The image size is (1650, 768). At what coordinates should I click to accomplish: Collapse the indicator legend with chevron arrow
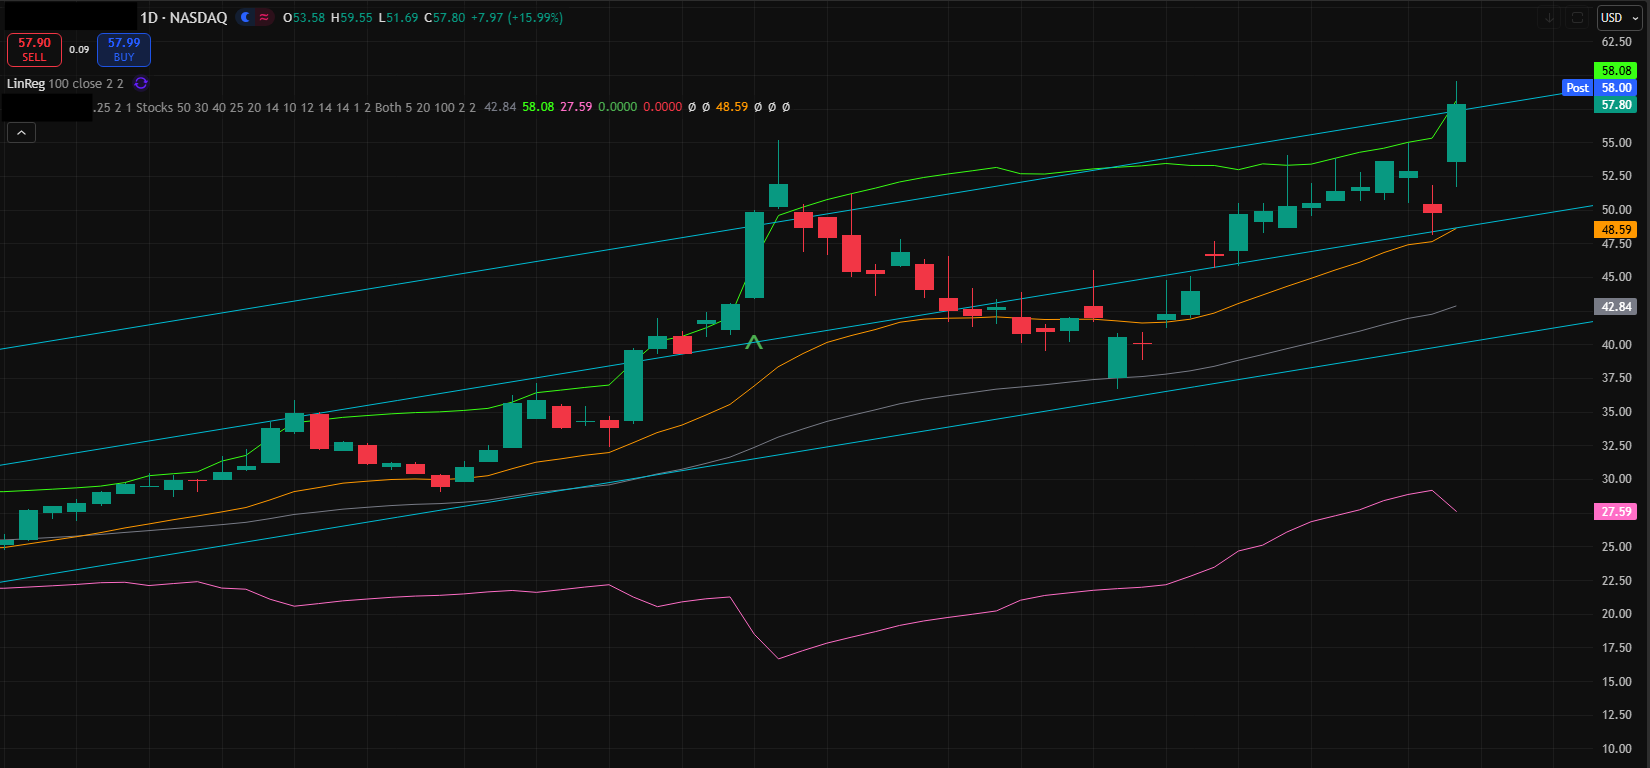21,132
